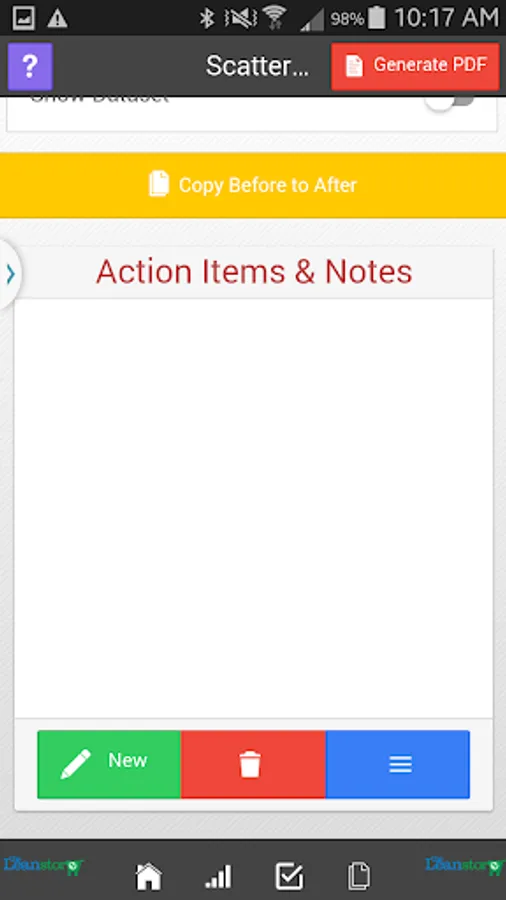Open the bar chart signal icon
Image resolution: width=506 pixels, height=900 pixels.
coord(218,876)
